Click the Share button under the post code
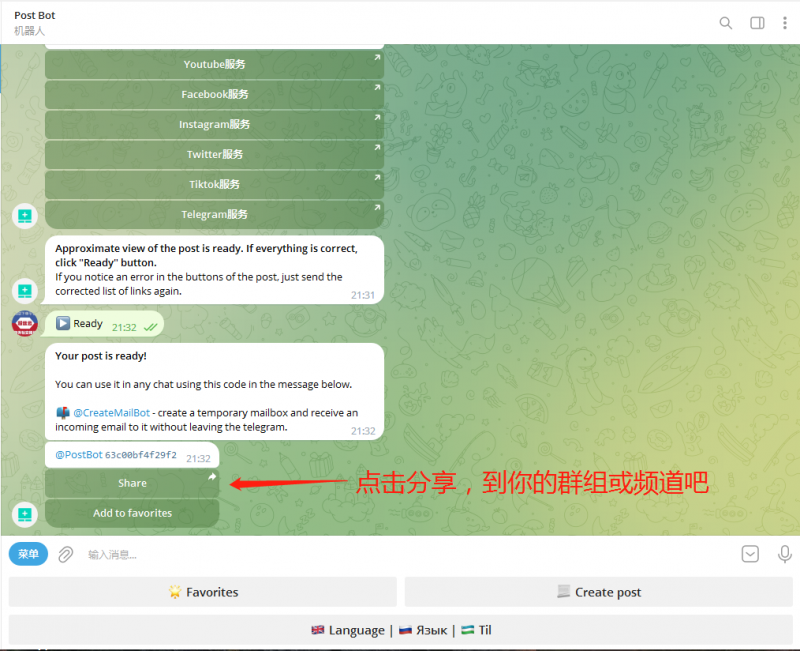 (x=132, y=483)
